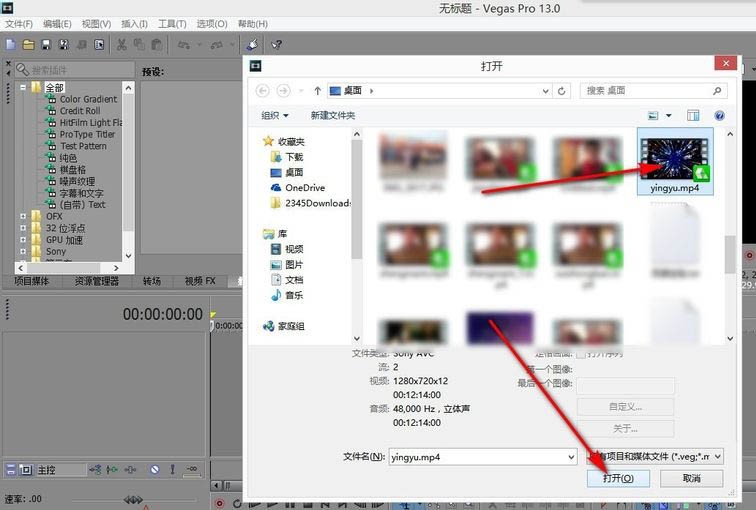The height and width of the screenshot is (510, 756).
Task: Open the 帮助(H) menu
Action: 253,24
